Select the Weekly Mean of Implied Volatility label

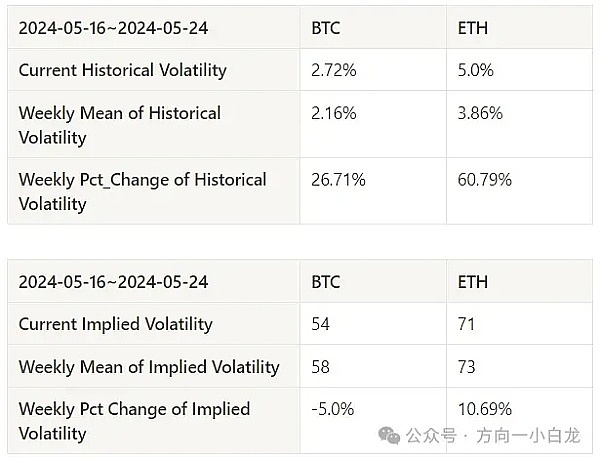point(149,367)
